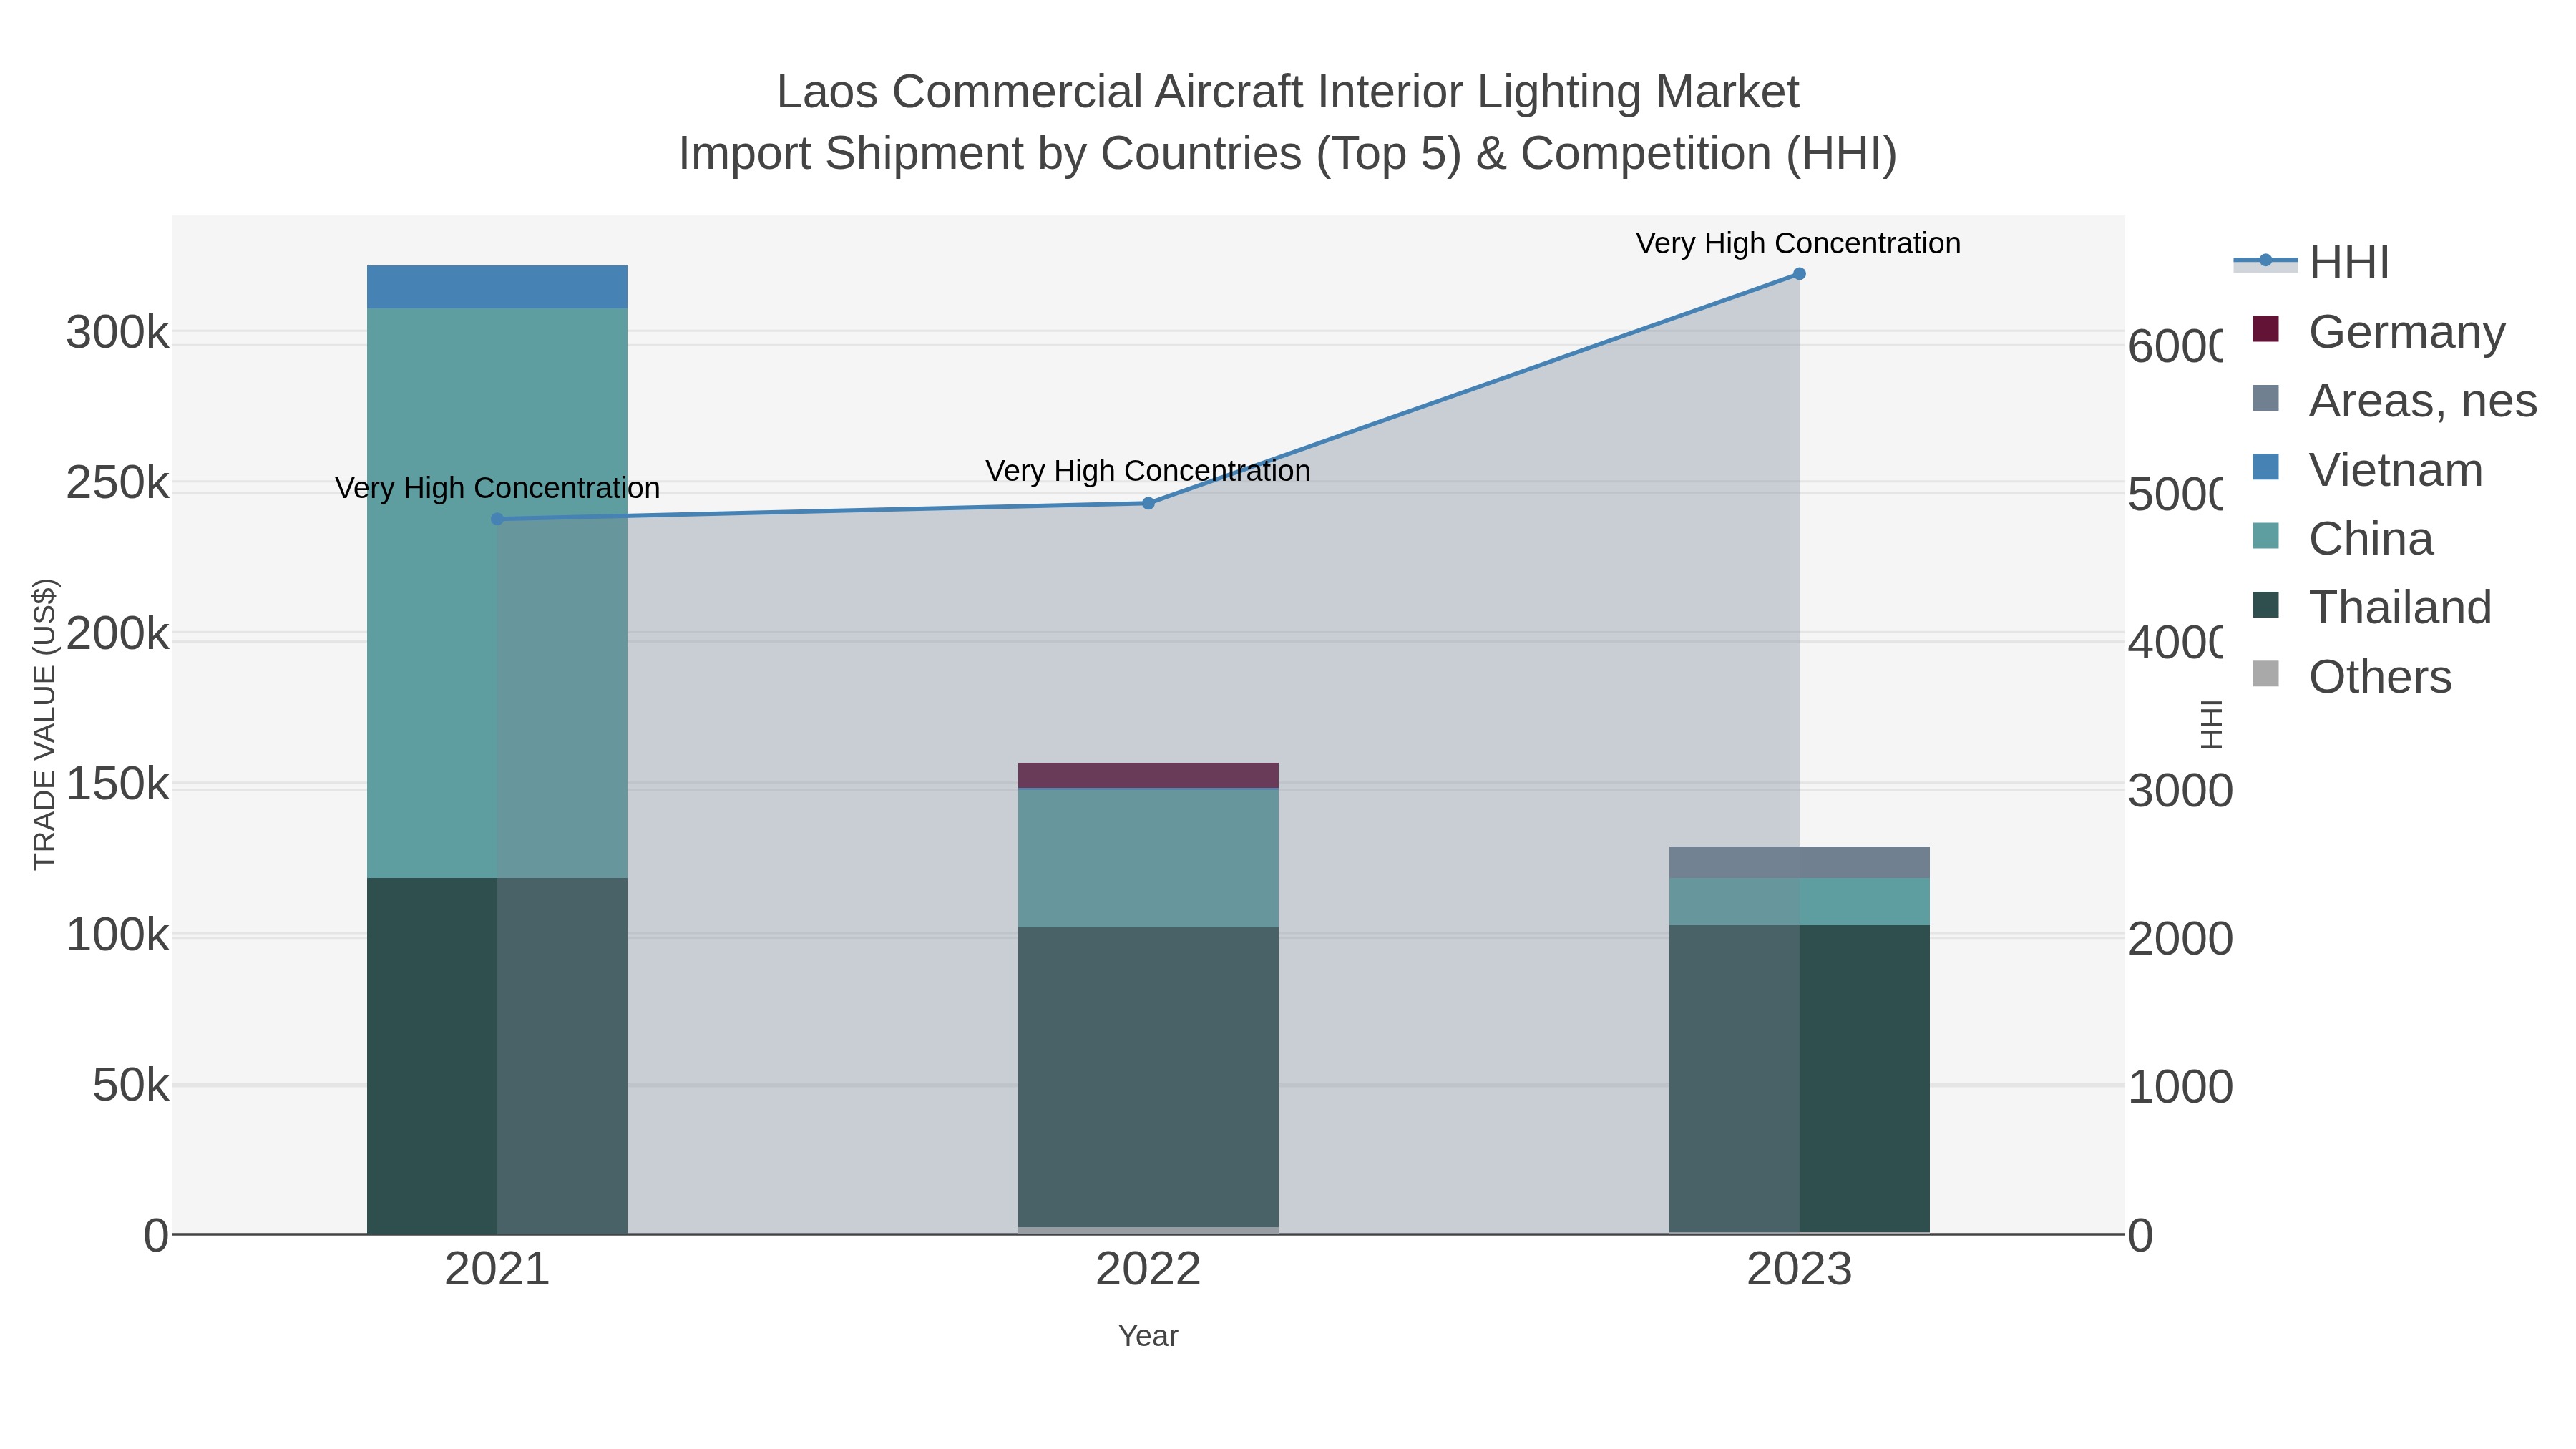
Task: Click the 2021 x-axis label
Action: (497, 1270)
